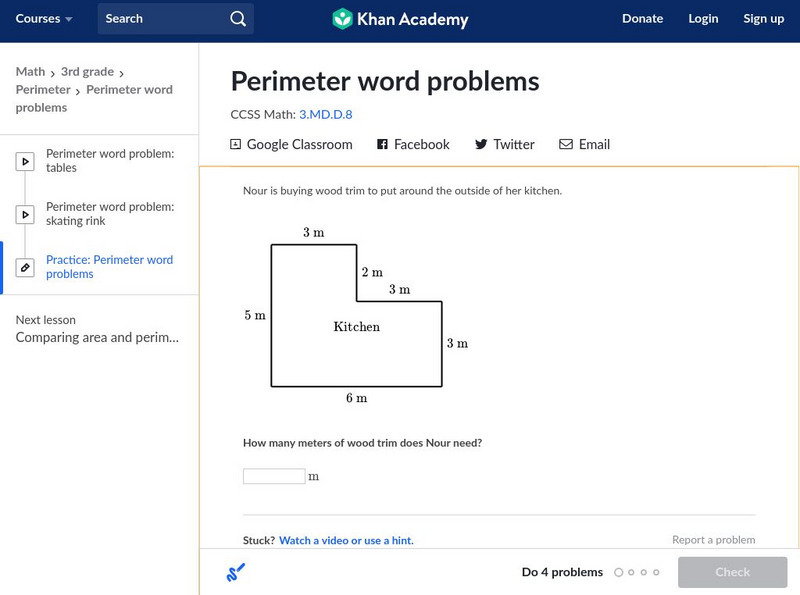This screenshot has height=595, width=800.
Task: Click the Facebook share icon
Action: pyautogui.click(x=382, y=144)
